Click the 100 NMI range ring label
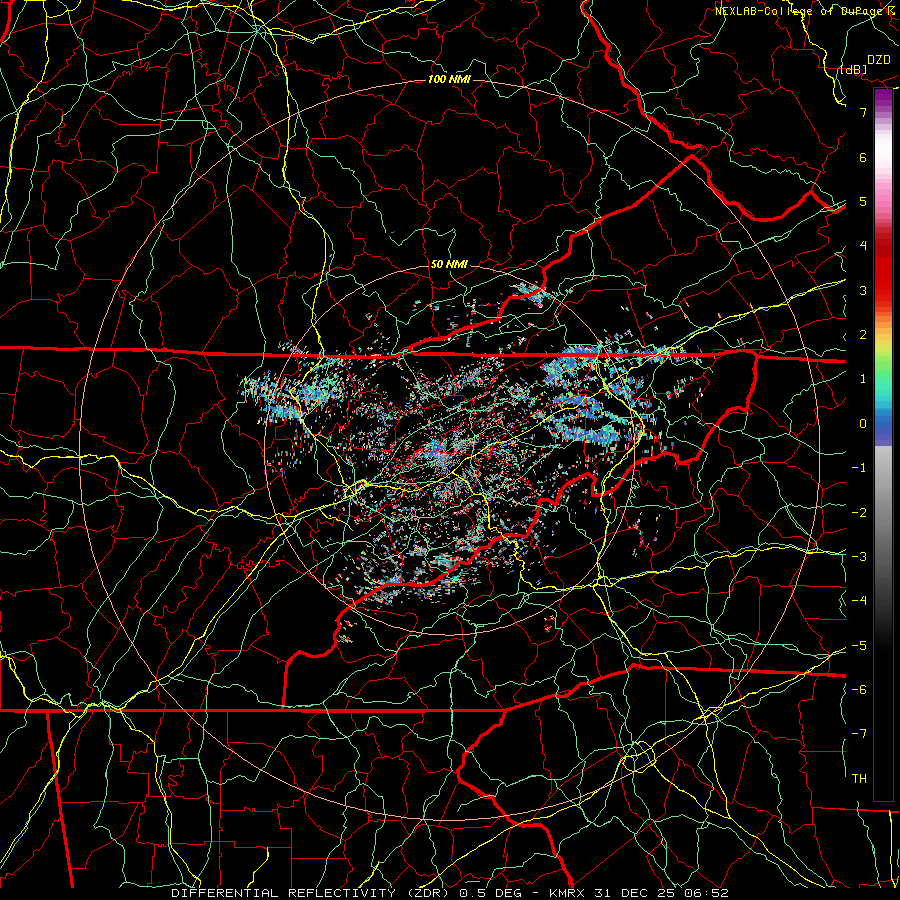This screenshot has height=900, width=900. (x=449, y=79)
